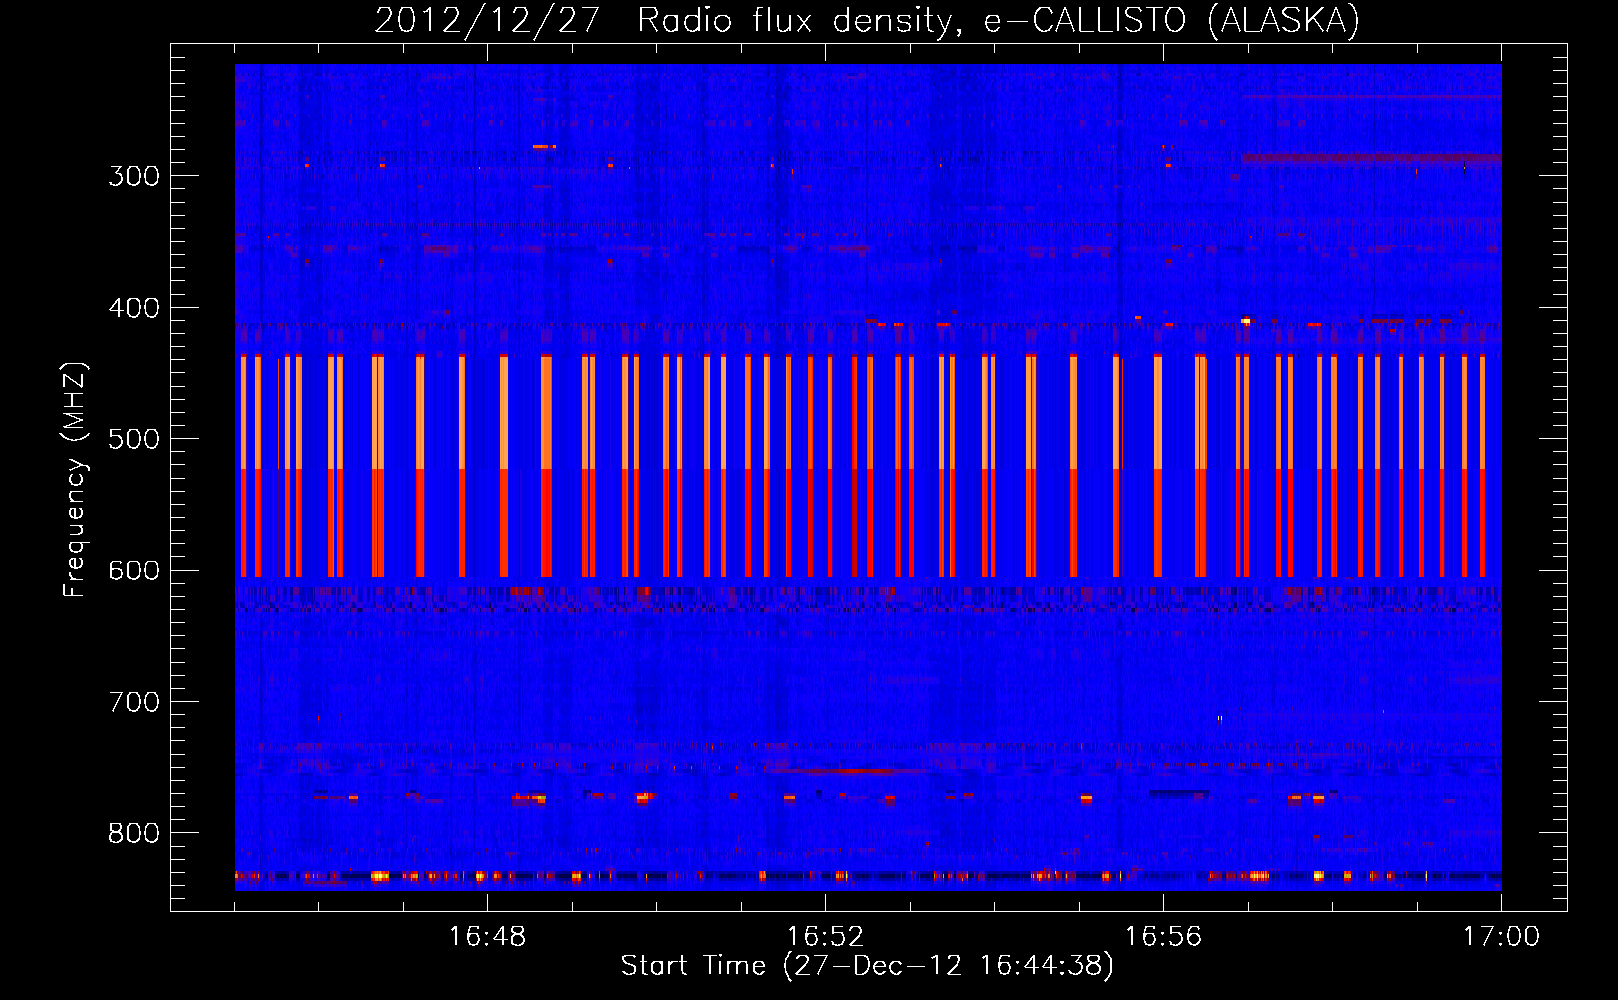Image resolution: width=1618 pixels, height=1000 pixels.
Task: Click the 400 frequency tick label
Action: pyautogui.click(x=134, y=308)
